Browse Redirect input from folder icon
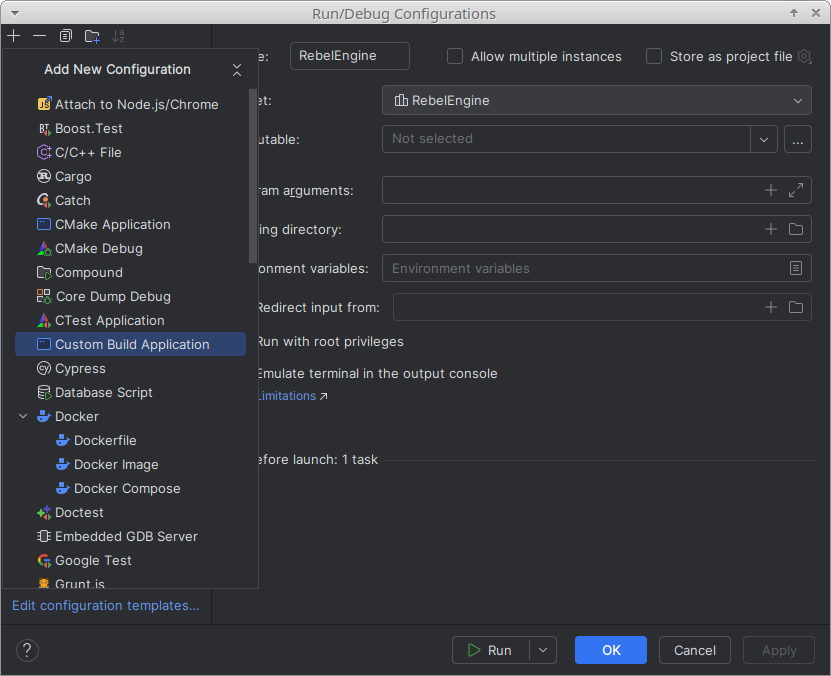This screenshot has height=676, width=831. (796, 307)
